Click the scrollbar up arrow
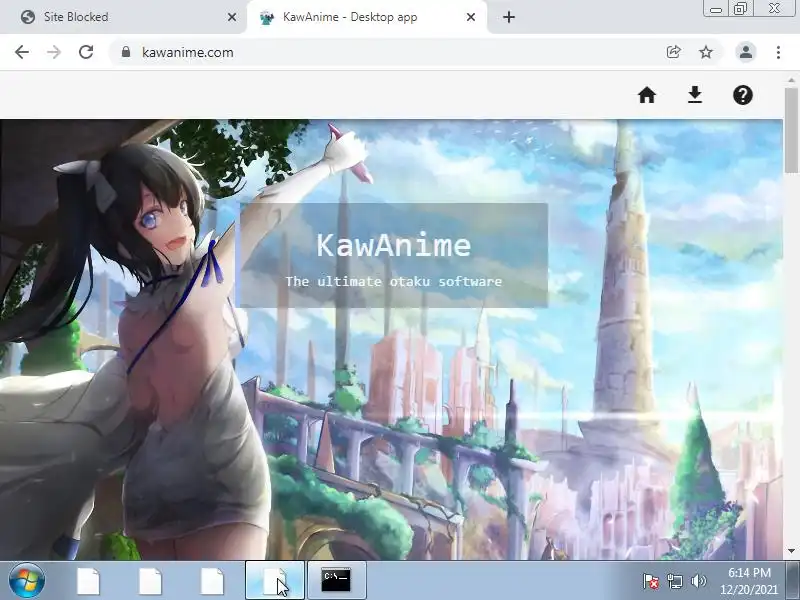The width and height of the screenshot is (800, 600). click(791, 80)
